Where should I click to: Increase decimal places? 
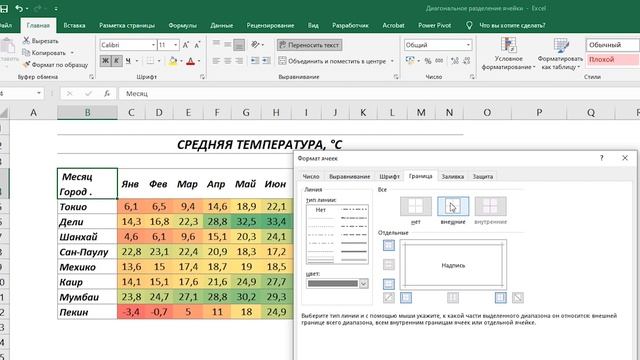point(455,61)
